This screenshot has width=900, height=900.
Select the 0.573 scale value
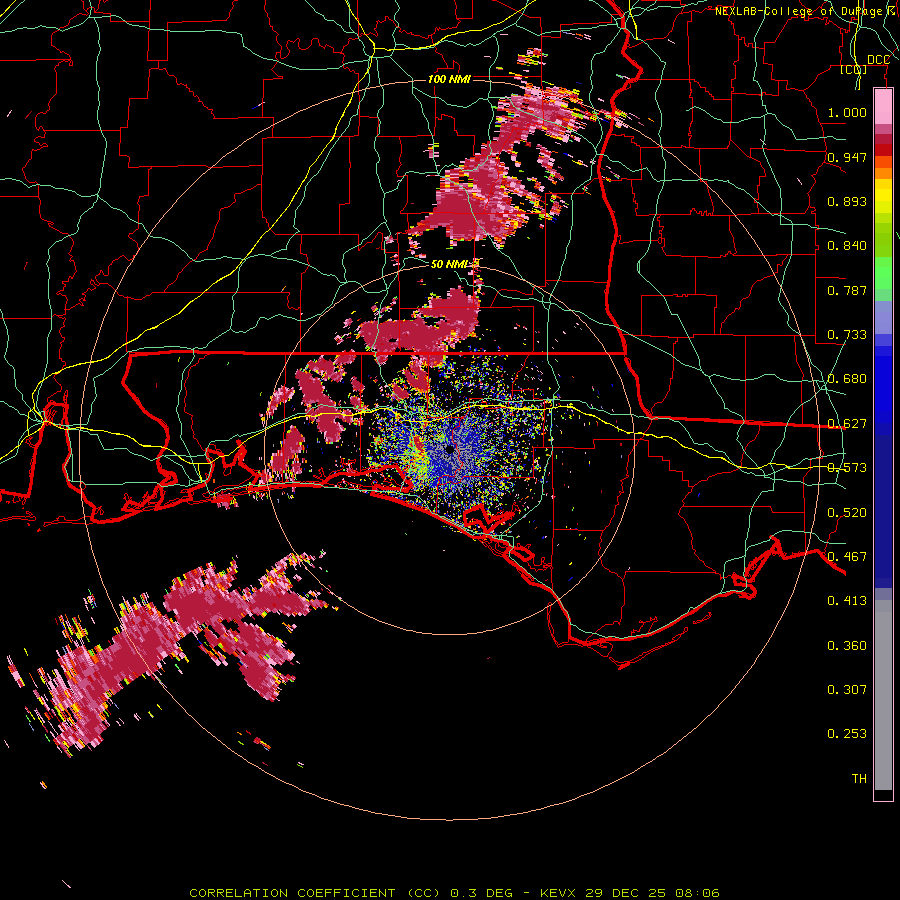tap(847, 468)
